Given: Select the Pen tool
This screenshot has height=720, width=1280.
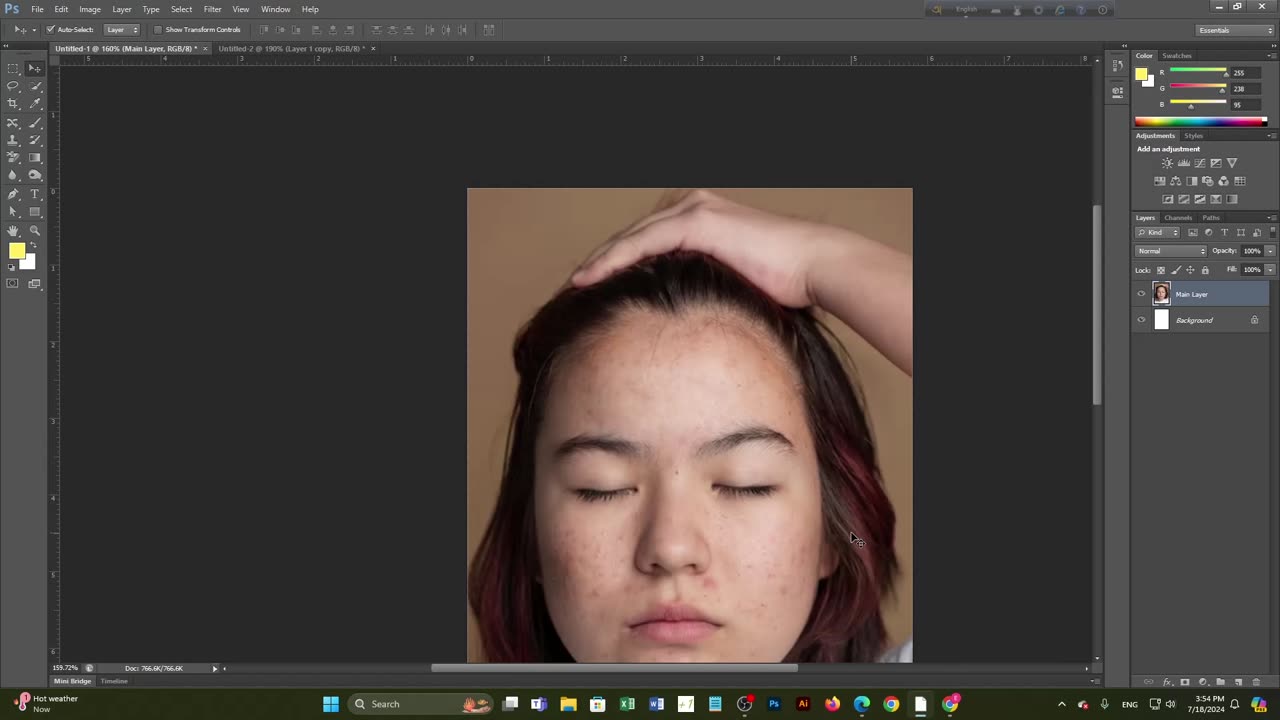Looking at the screenshot, I should click(13, 194).
